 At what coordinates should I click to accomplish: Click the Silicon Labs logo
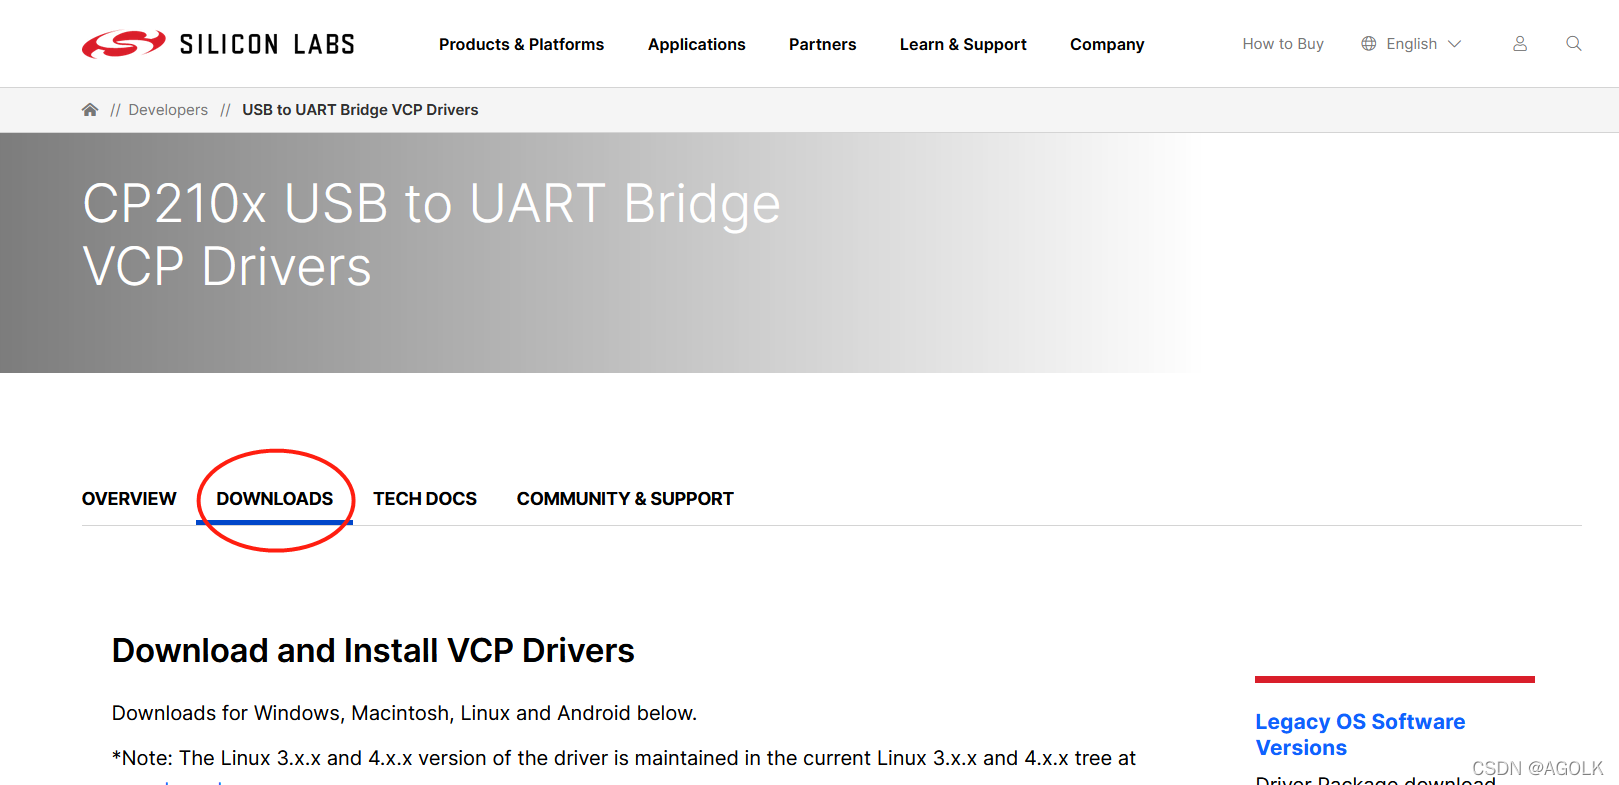218,44
